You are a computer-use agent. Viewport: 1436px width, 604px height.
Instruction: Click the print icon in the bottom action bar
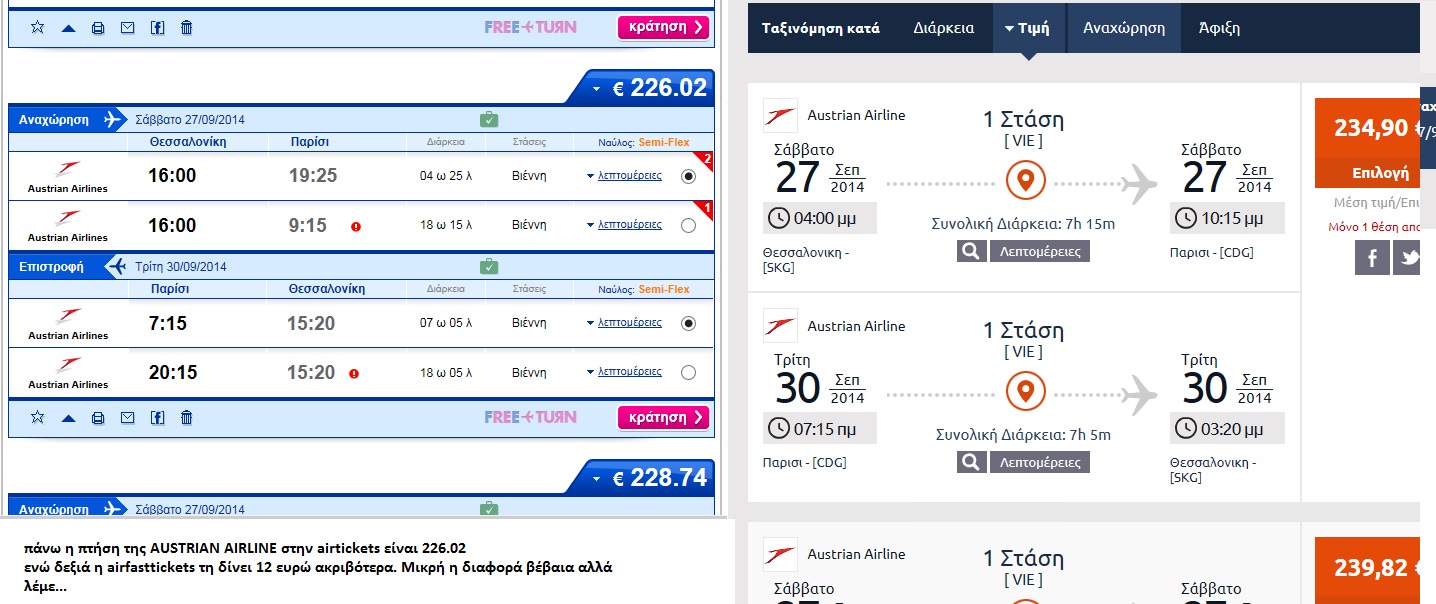[x=98, y=418]
